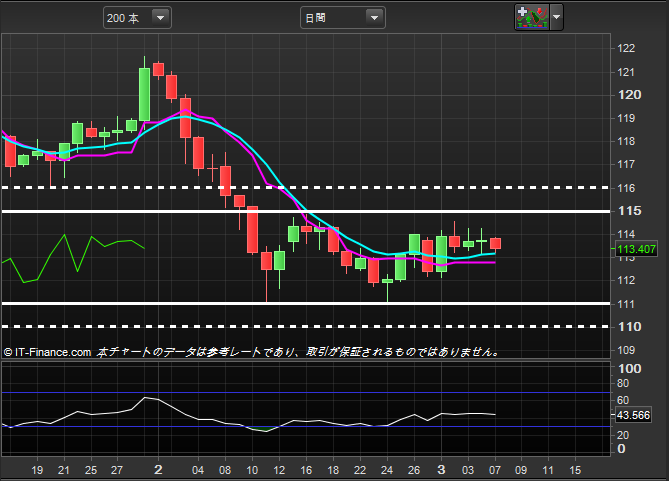The image size is (669, 481).
Task: Click the date label 27 on axis
Action: pos(117,470)
